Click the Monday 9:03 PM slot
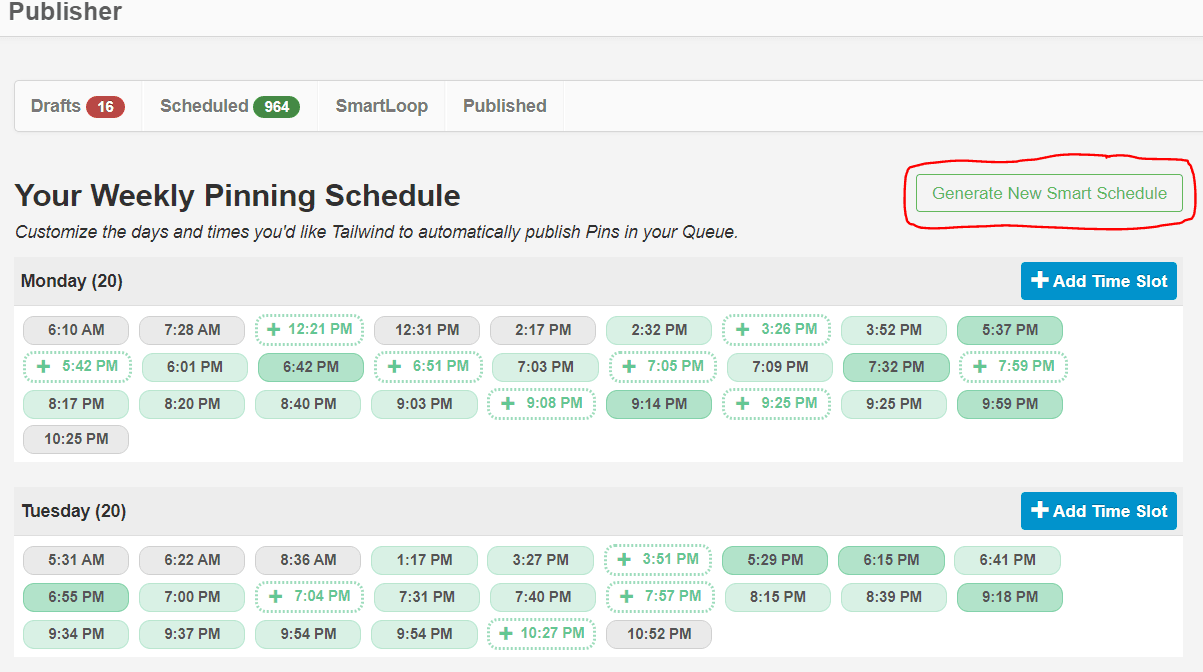This screenshot has height=672, width=1203. [424, 404]
